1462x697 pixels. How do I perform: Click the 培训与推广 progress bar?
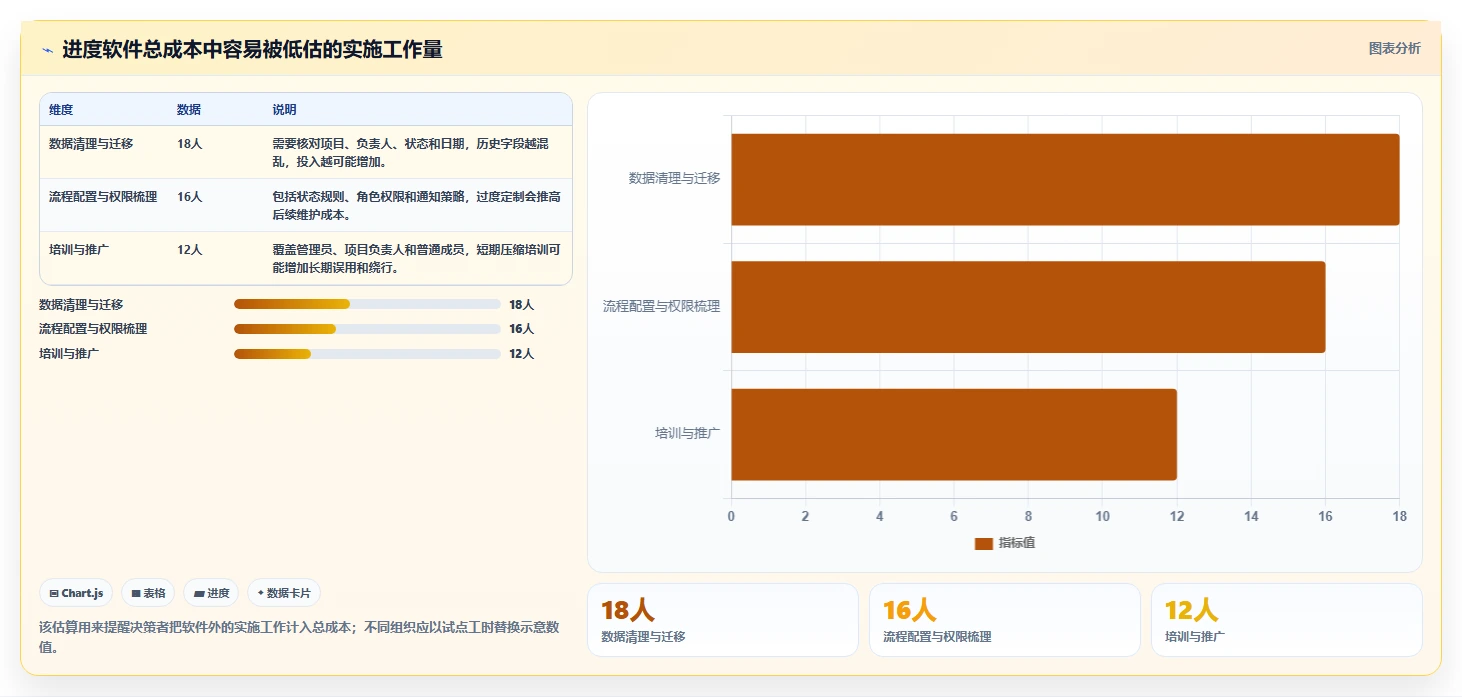pyautogui.click(x=367, y=354)
